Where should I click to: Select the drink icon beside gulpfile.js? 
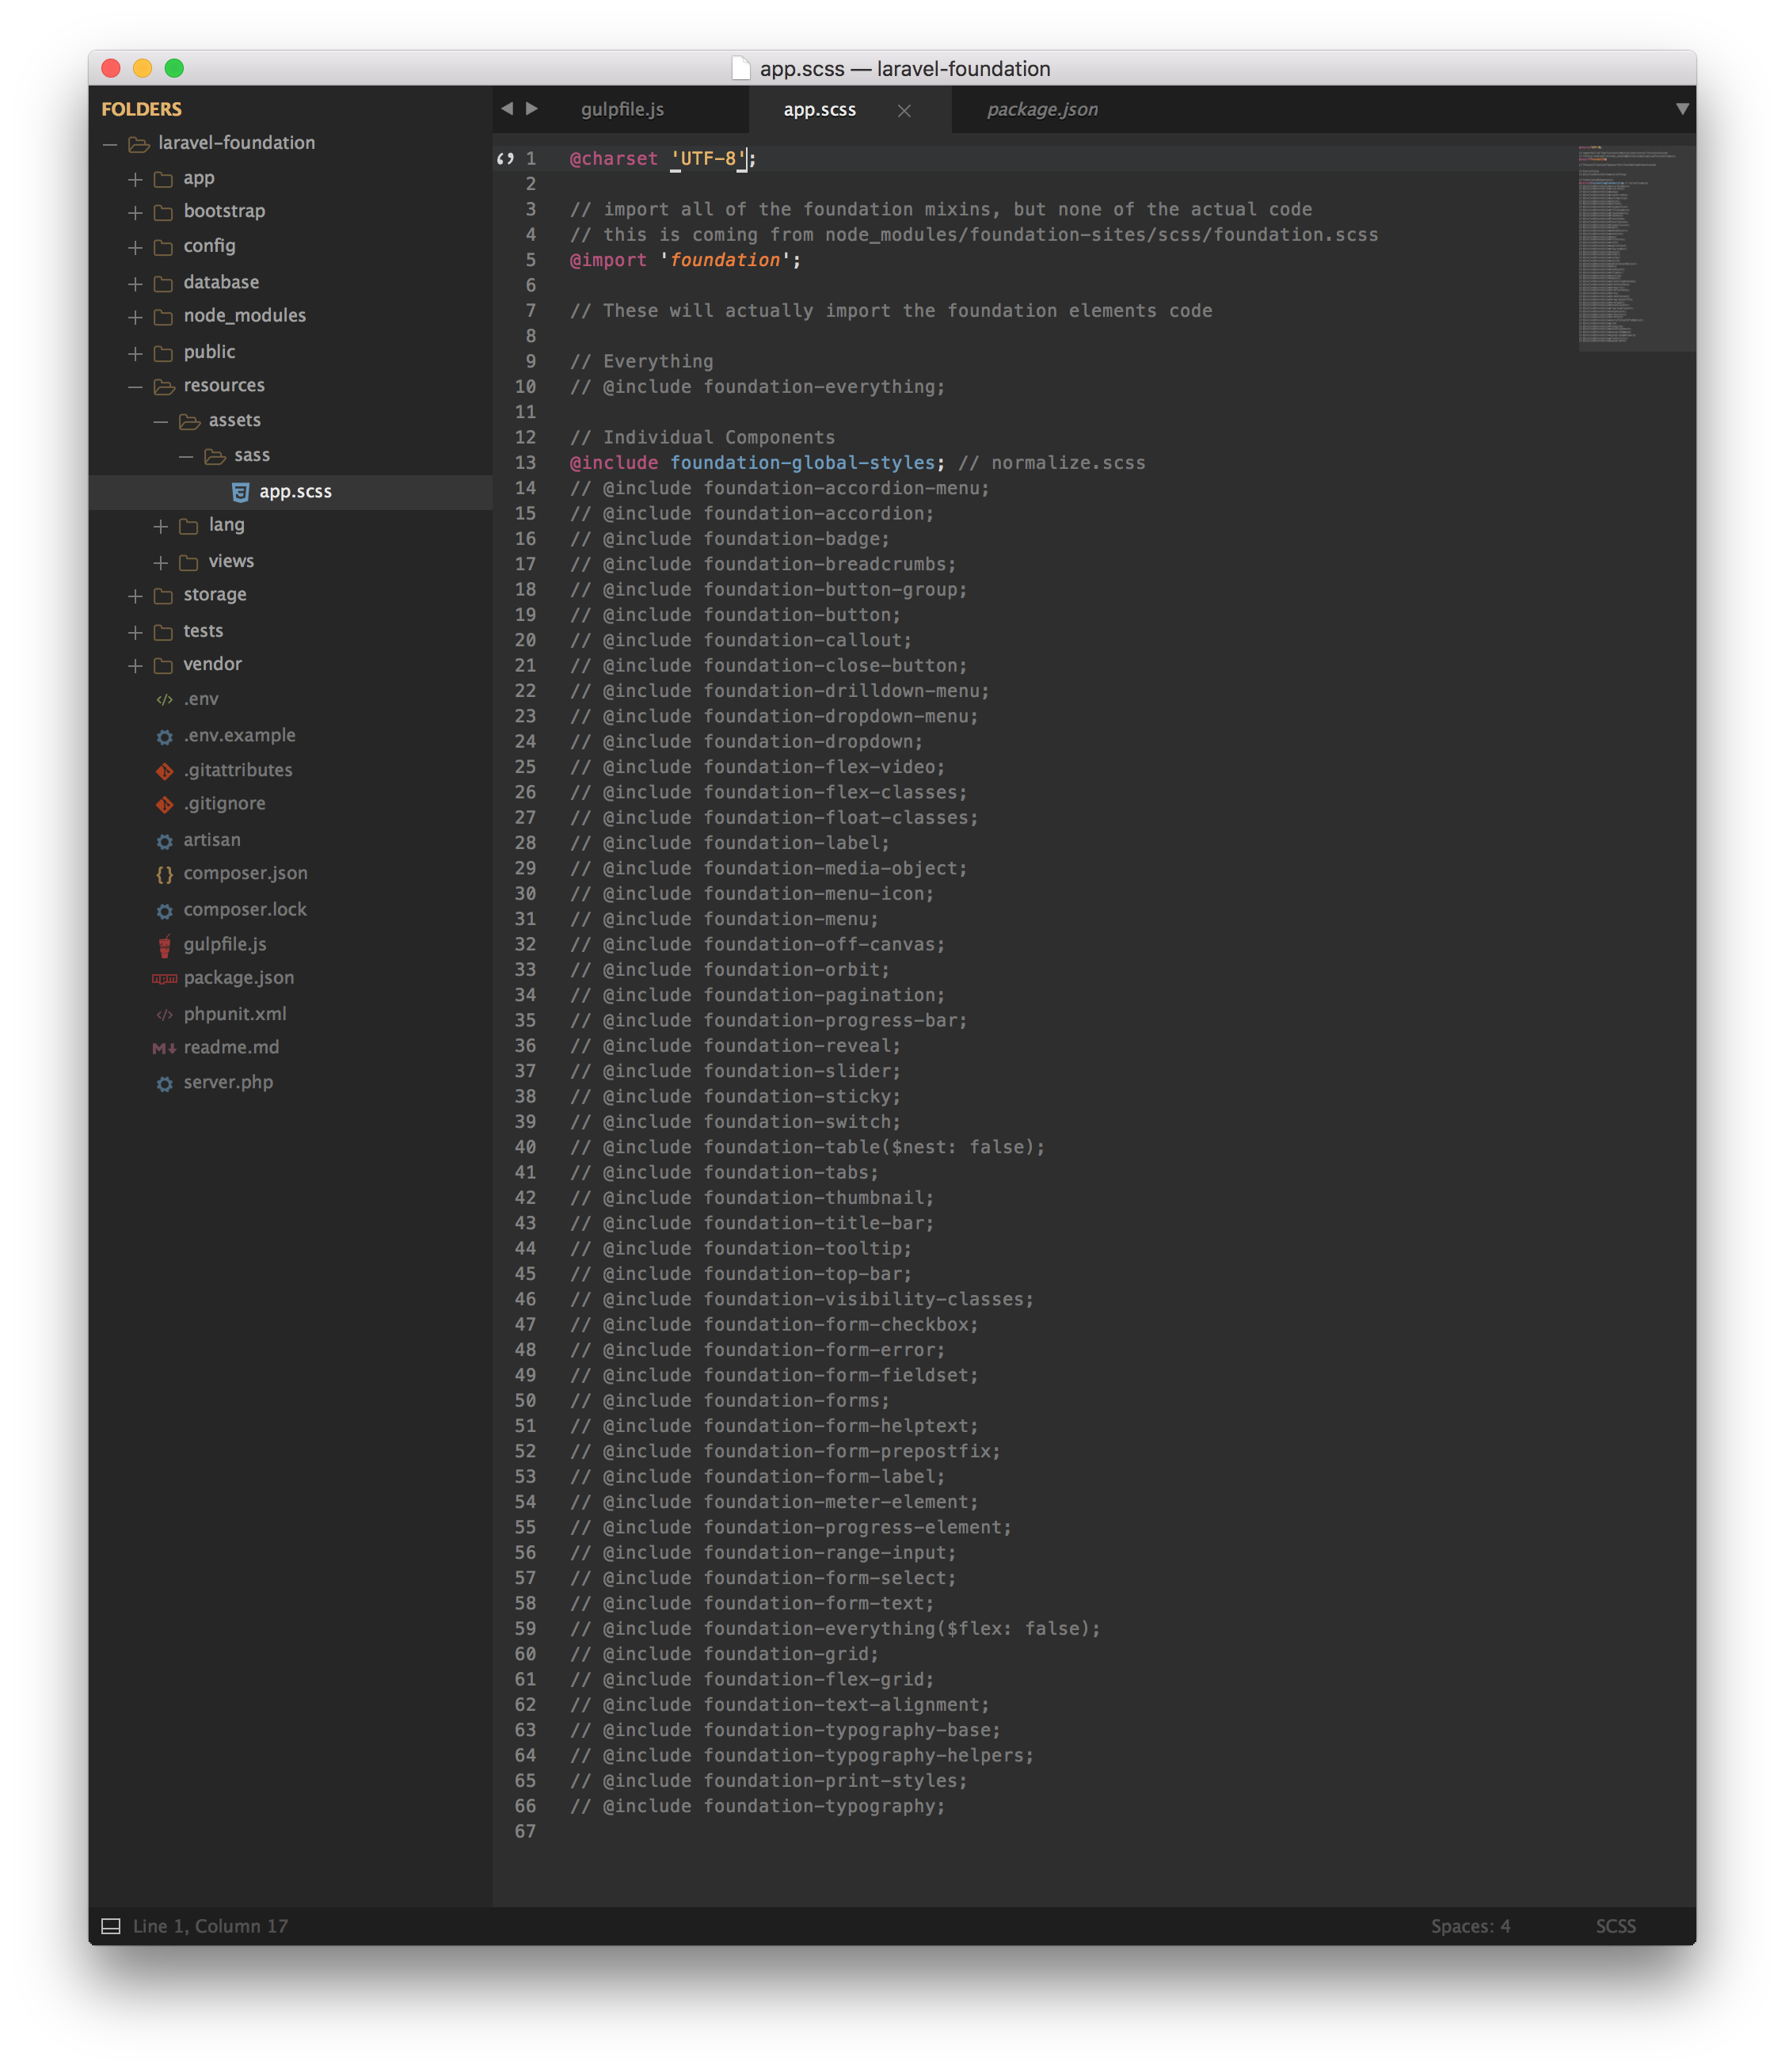click(x=164, y=944)
